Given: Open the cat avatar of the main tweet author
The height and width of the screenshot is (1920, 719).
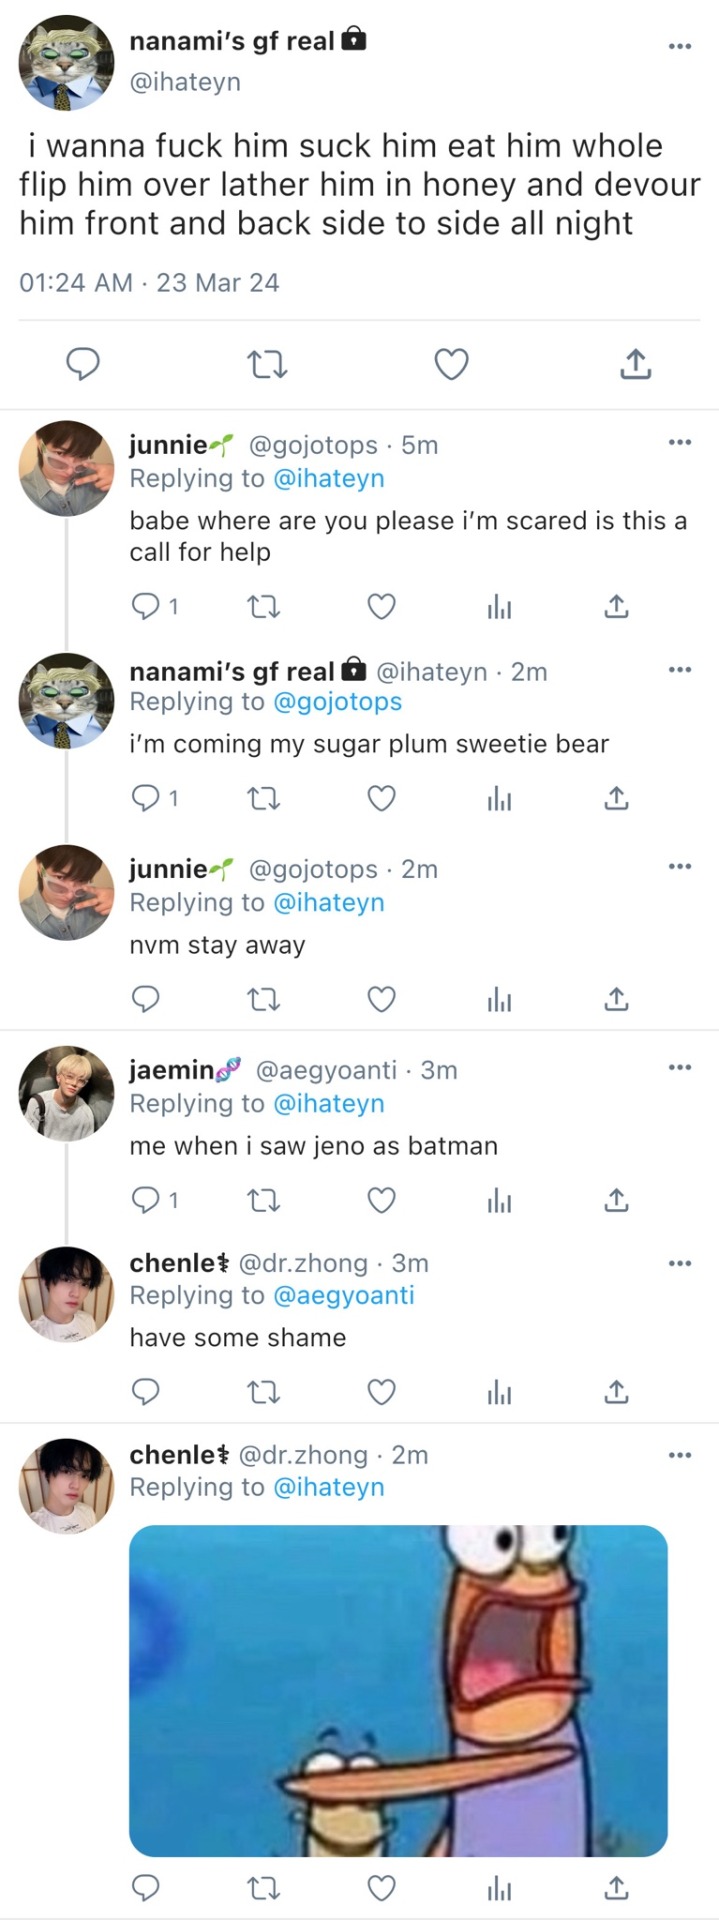Looking at the screenshot, I should 66,62.
